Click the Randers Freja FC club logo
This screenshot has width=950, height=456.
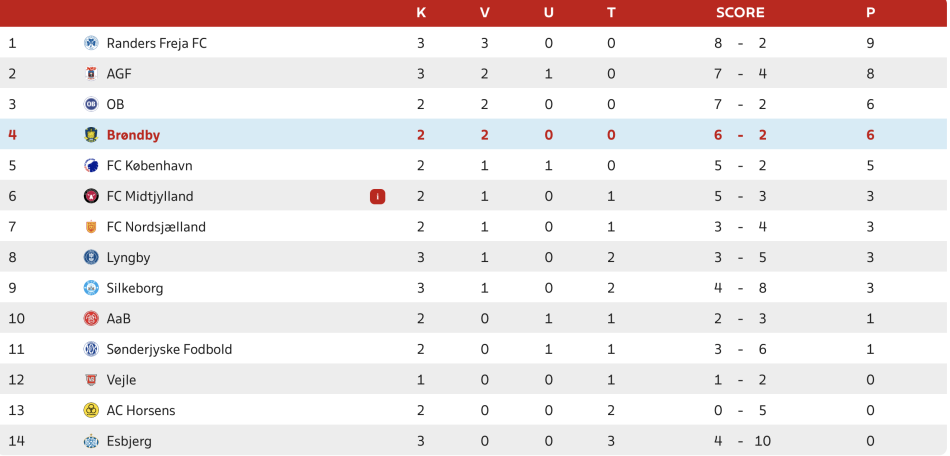[91, 43]
